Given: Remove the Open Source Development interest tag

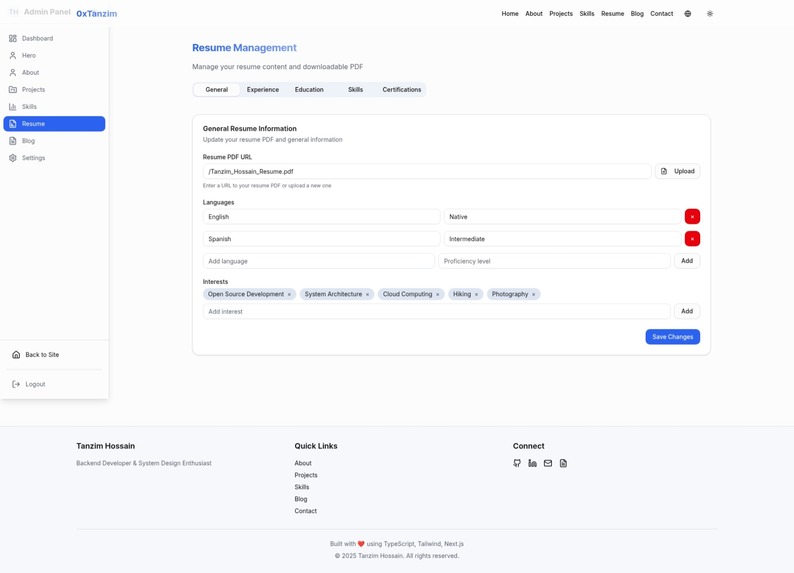Looking at the screenshot, I should pos(290,295).
